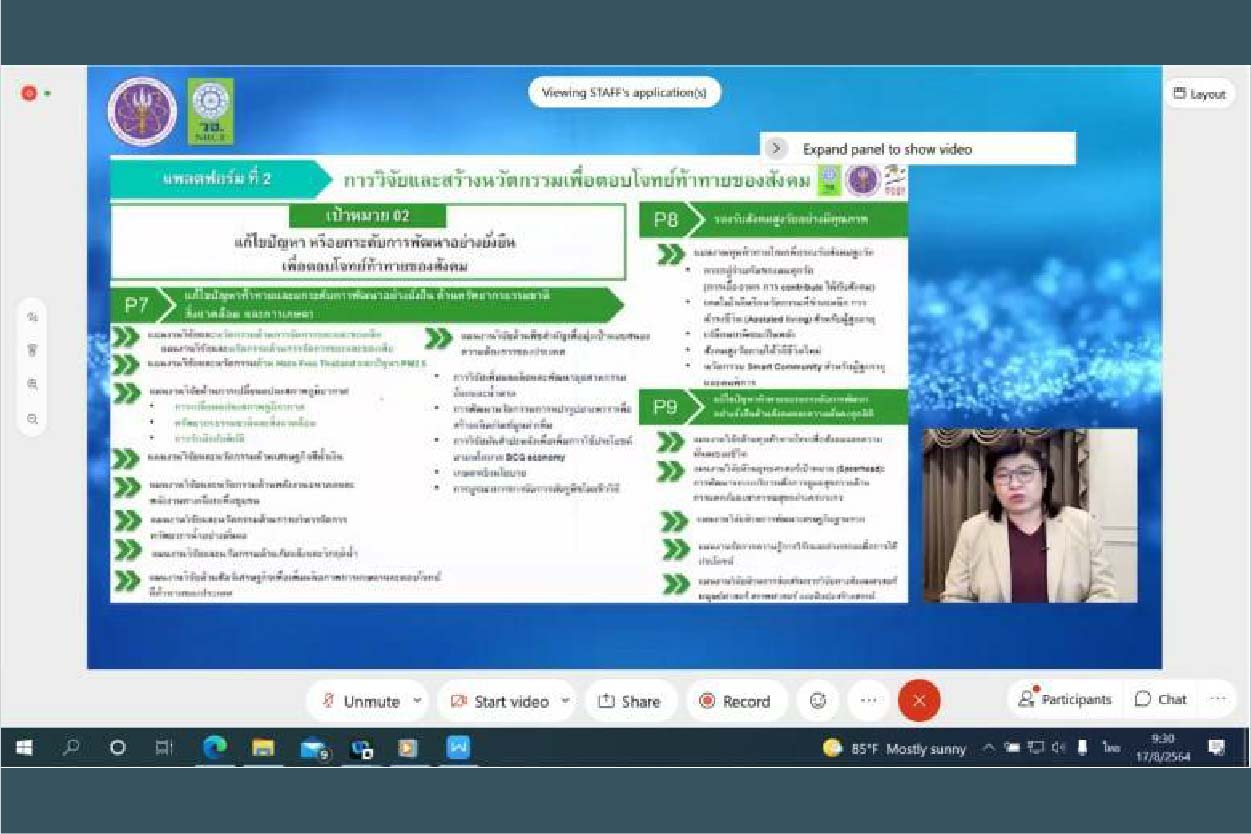The width and height of the screenshot is (1251, 834).
Task: Expand the panel to show video
Action: (776, 149)
